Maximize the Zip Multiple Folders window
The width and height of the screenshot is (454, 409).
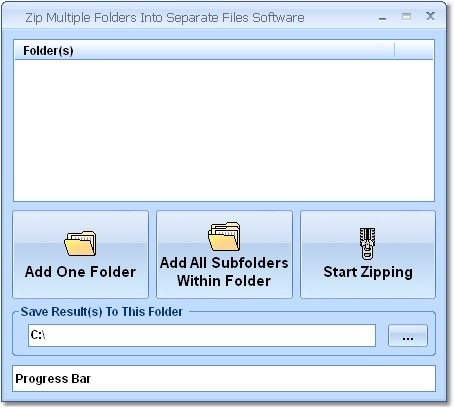[x=406, y=17]
